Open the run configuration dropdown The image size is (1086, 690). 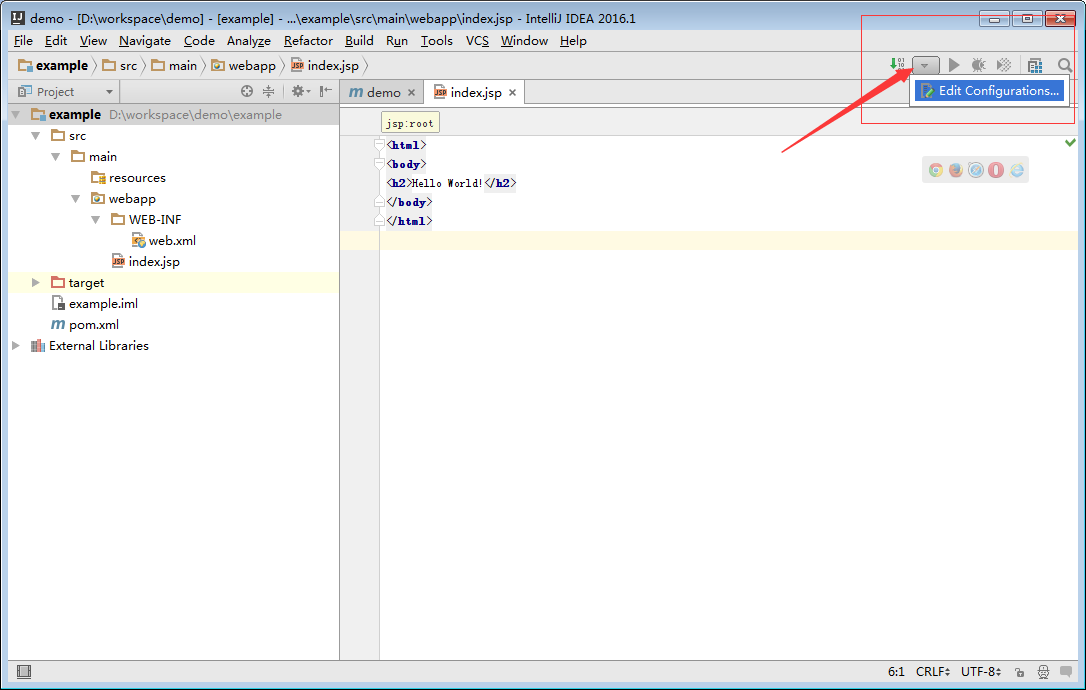pyautogui.click(x=925, y=65)
